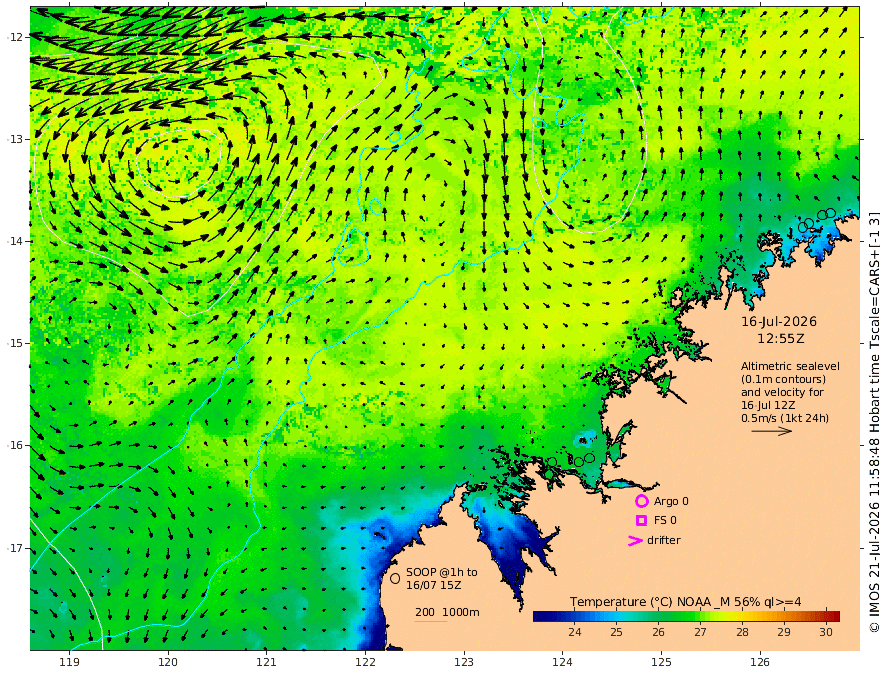Click the magenta drifter arrowhead legend symbol
The height and width of the screenshot is (680, 880).
(x=635, y=541)
